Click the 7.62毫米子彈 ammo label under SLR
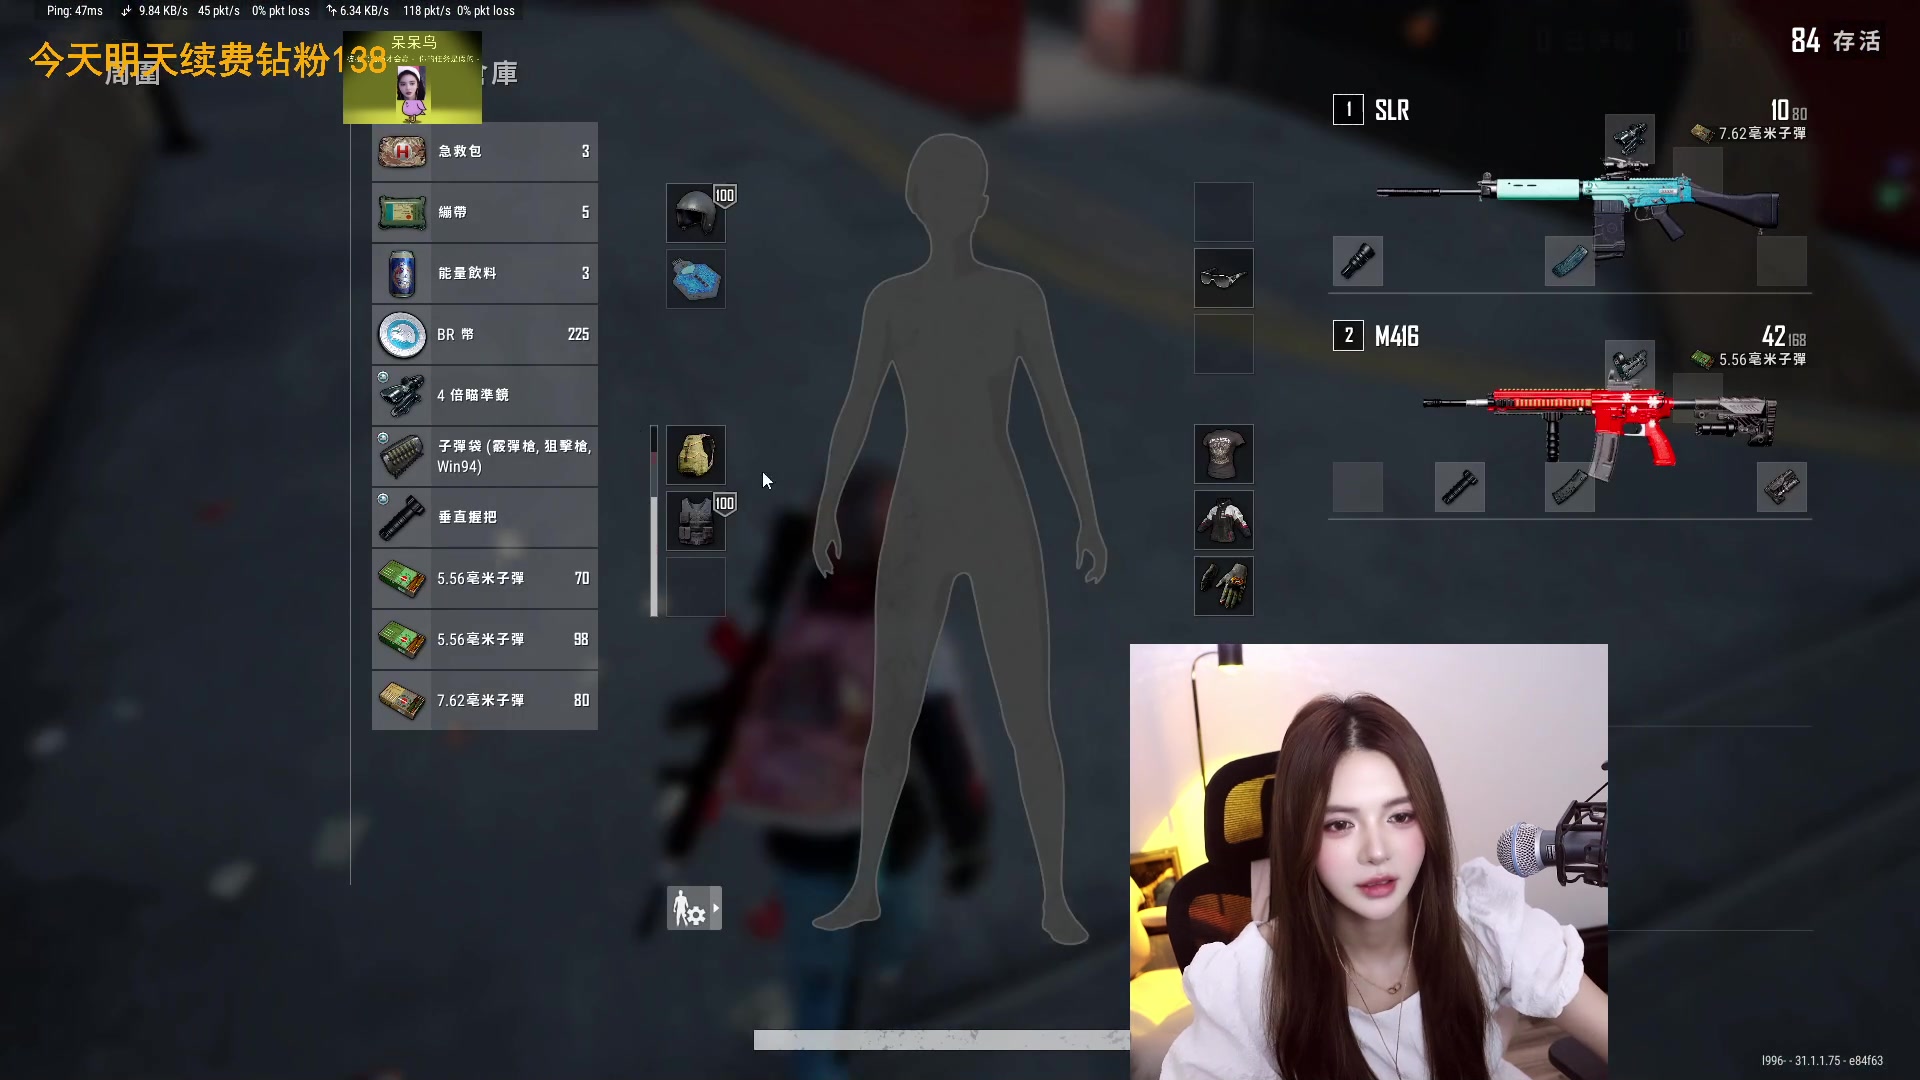1920x1080 pixels. click(1762, 133)
